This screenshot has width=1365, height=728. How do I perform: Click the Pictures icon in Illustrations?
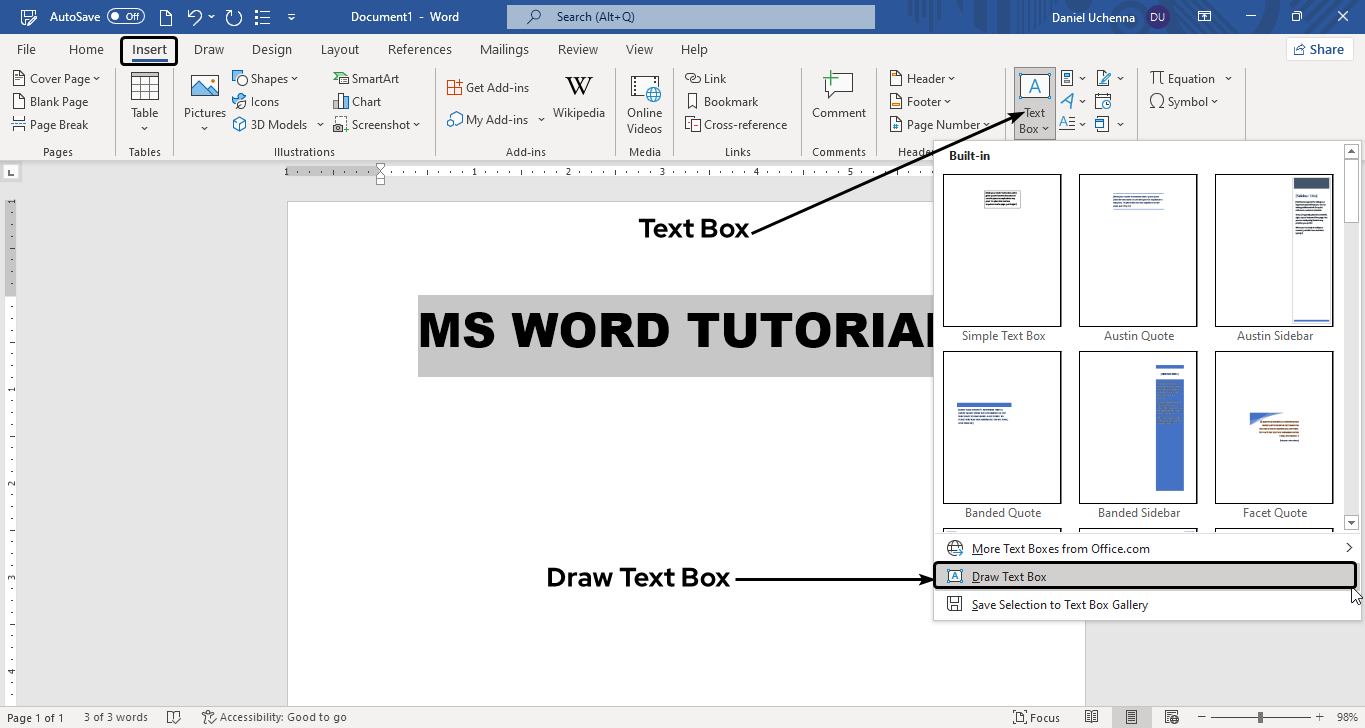point(204,88)
